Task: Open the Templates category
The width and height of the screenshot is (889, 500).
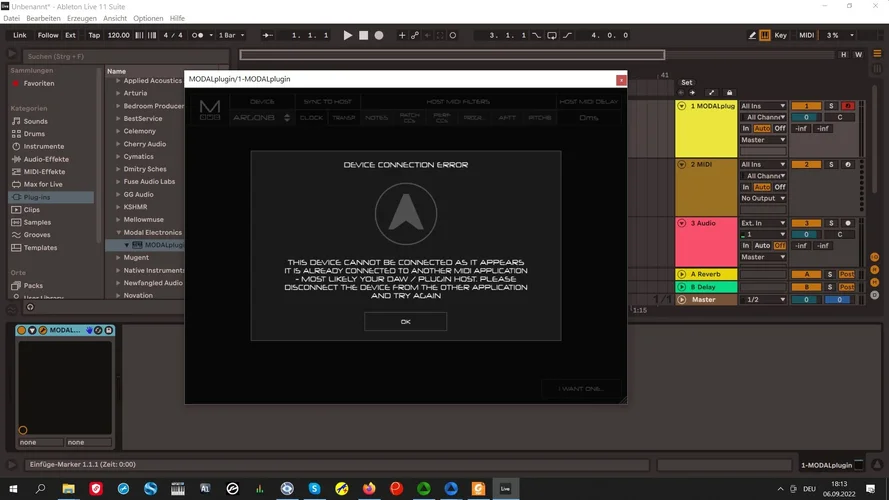Action: click(x=40, y=248)
